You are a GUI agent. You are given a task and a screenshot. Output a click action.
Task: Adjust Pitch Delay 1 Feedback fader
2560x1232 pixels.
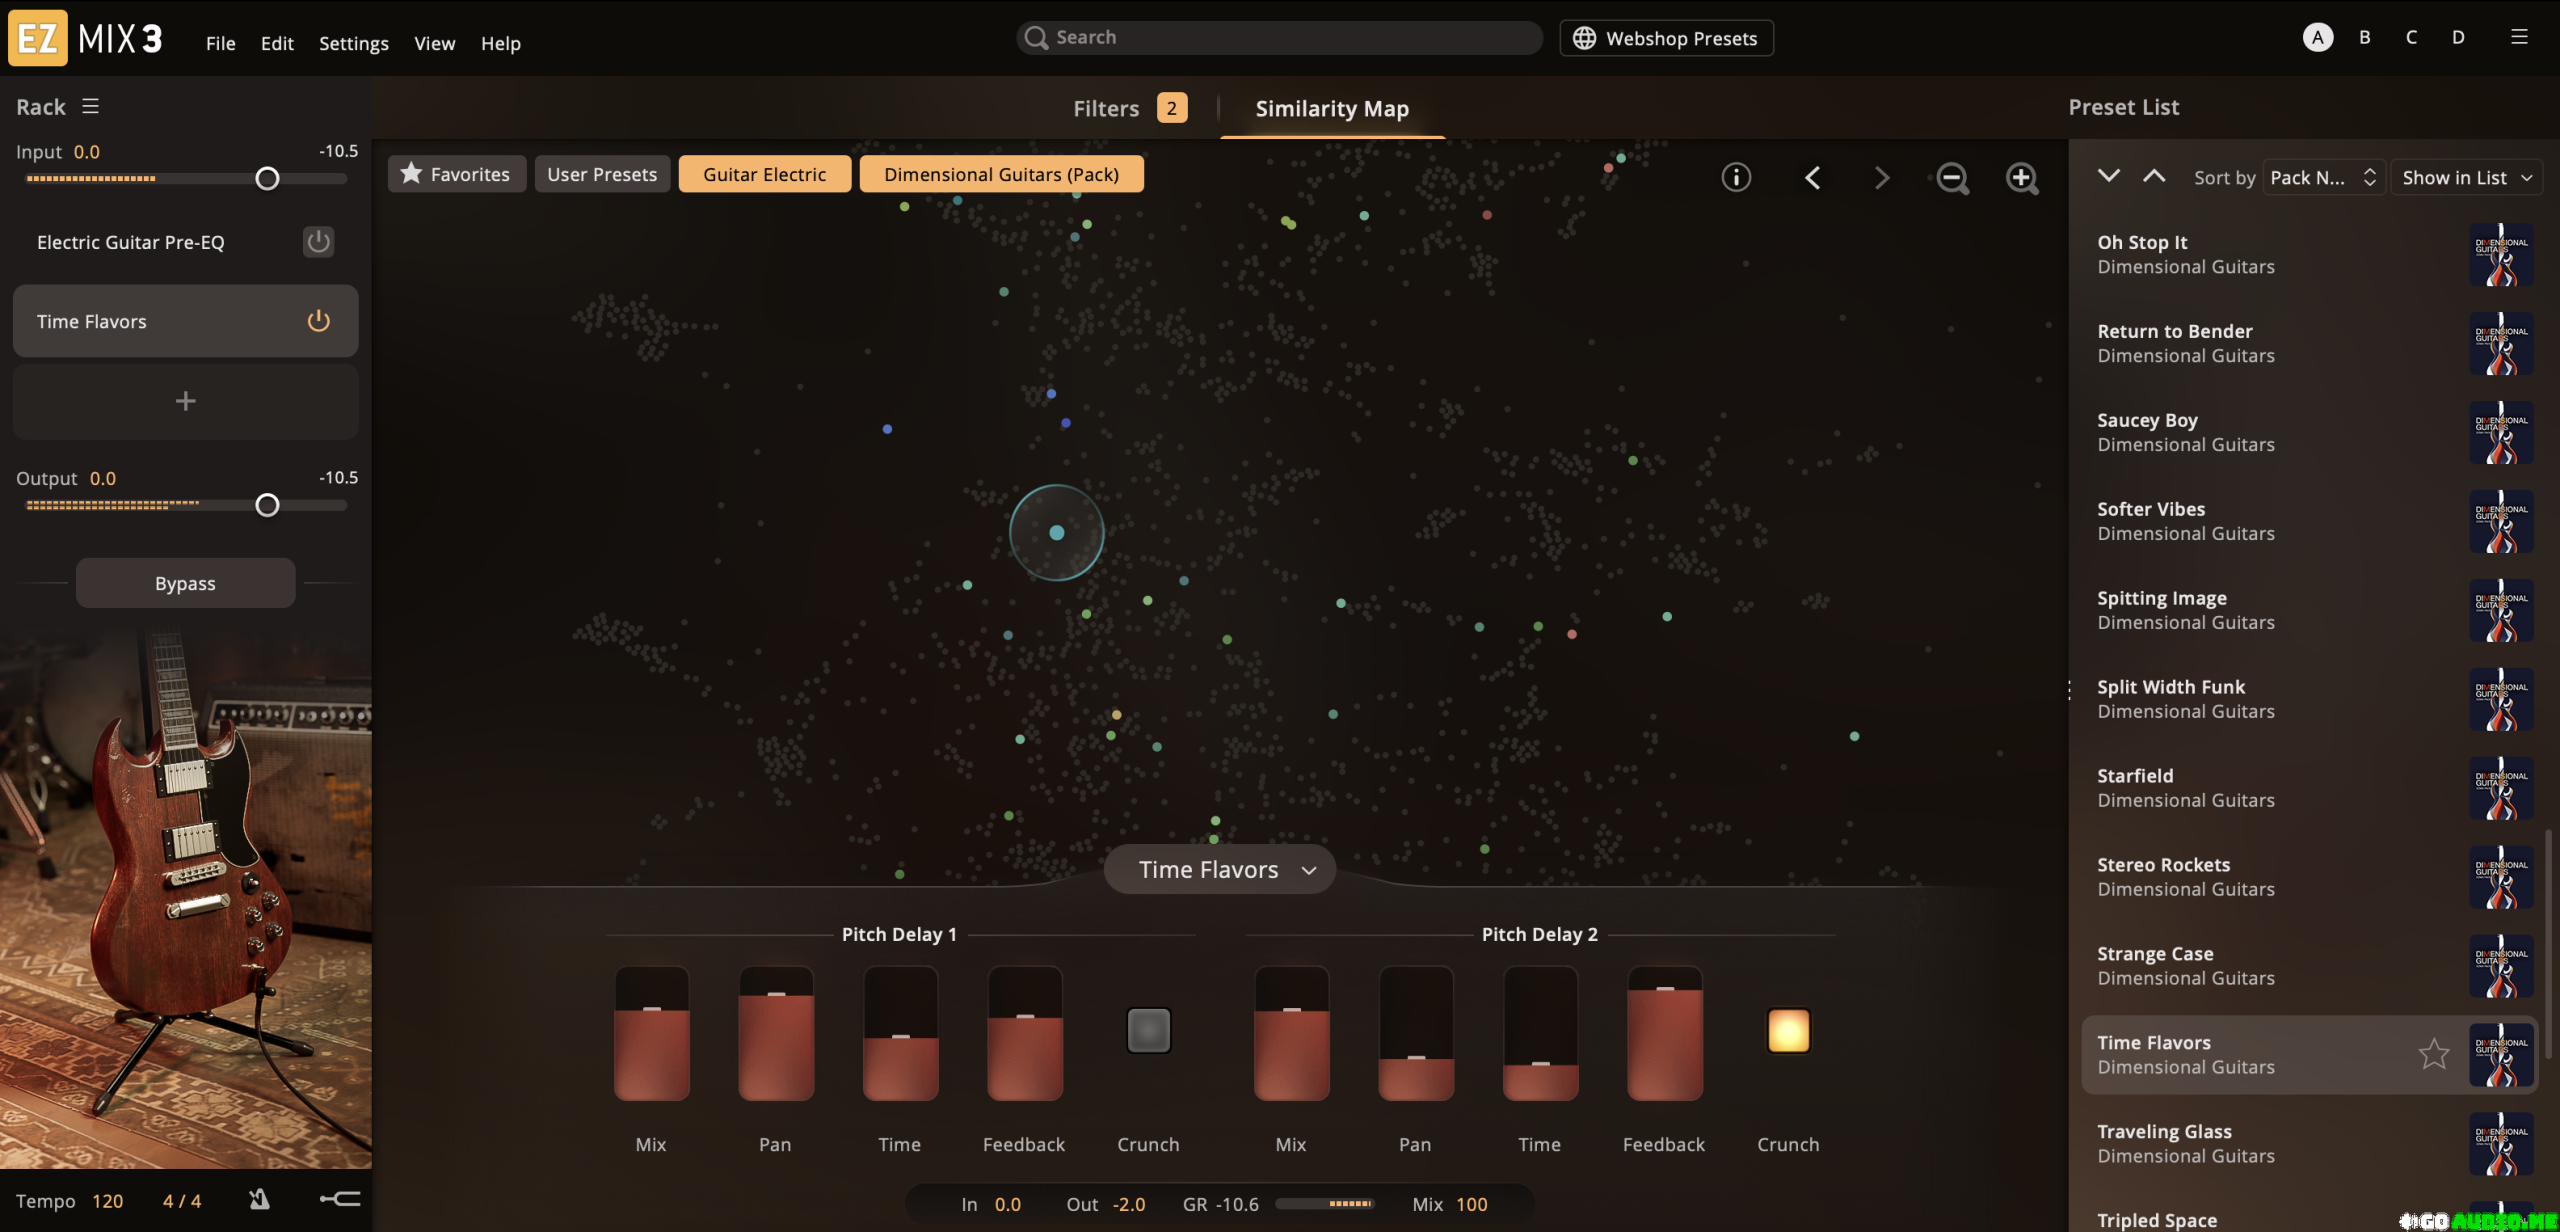(1025, 1034)
